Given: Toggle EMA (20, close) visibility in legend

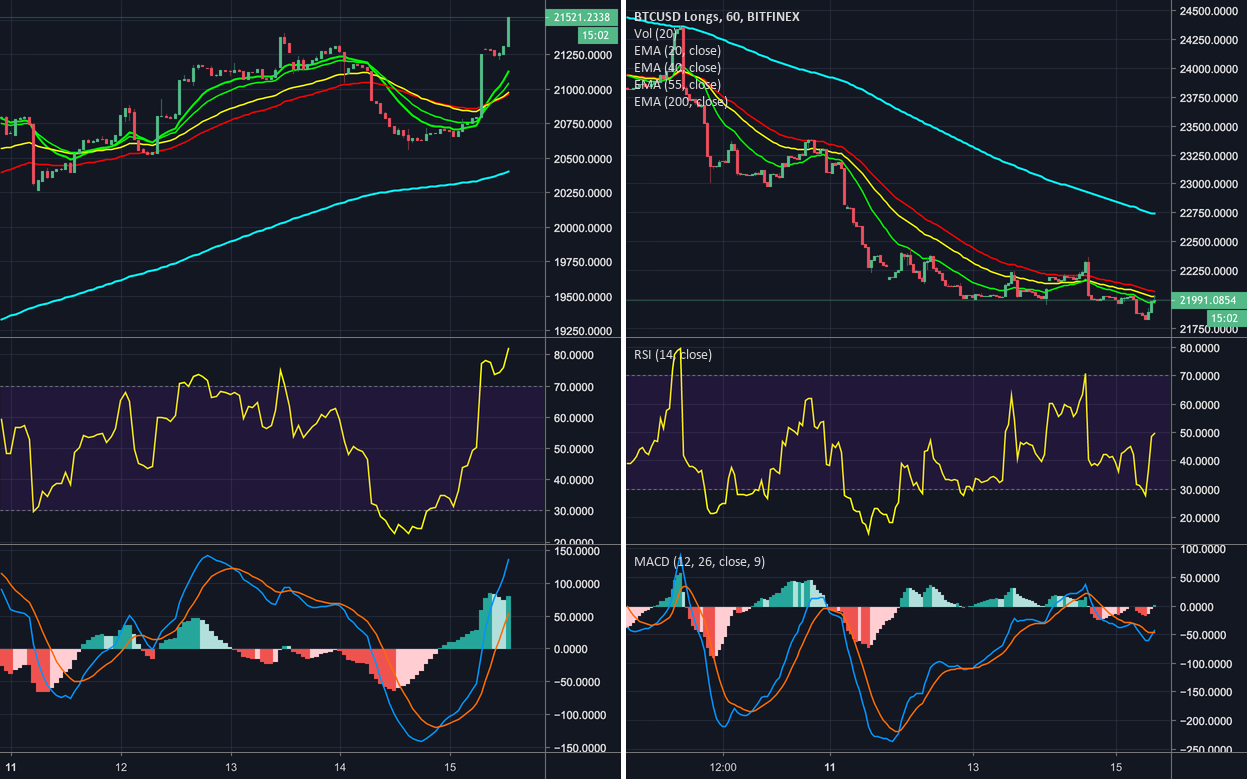Looking at the screenshot, I should pyautogui.click(x=677, y=49).
